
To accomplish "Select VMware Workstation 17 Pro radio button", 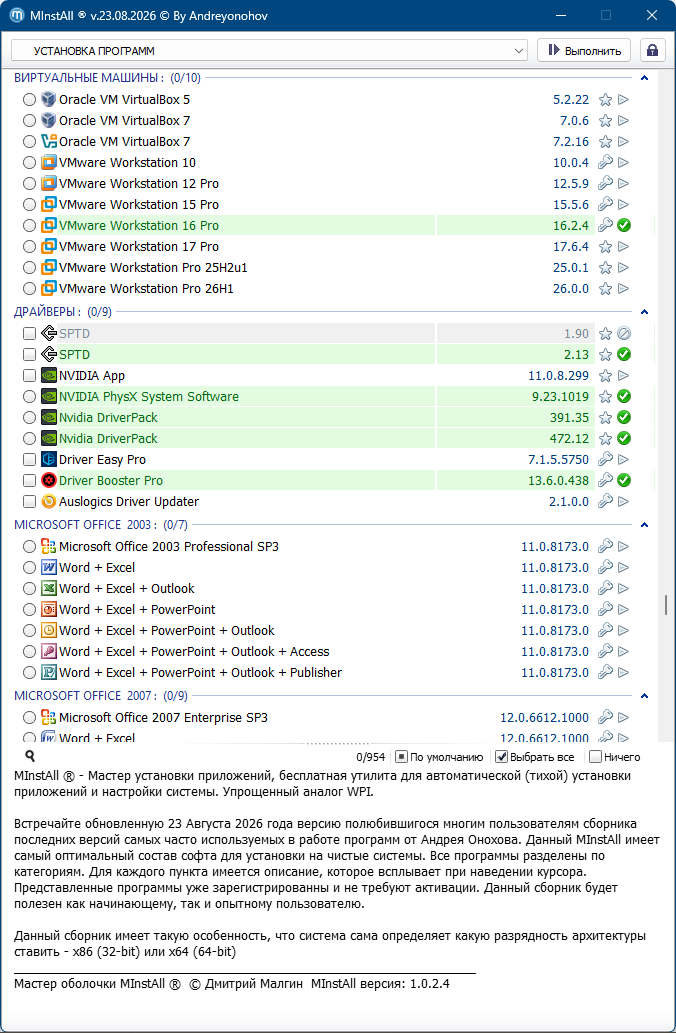I will (29, 246).
